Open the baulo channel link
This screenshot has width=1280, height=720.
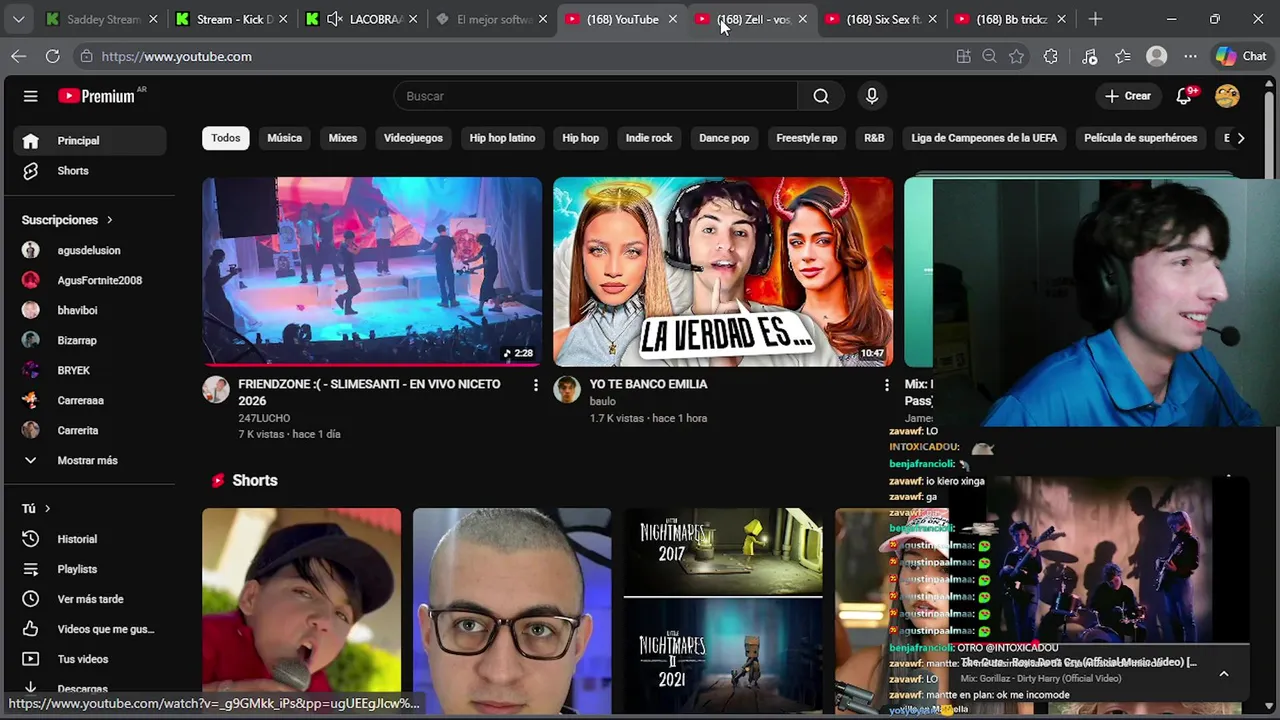click(602, 401)
